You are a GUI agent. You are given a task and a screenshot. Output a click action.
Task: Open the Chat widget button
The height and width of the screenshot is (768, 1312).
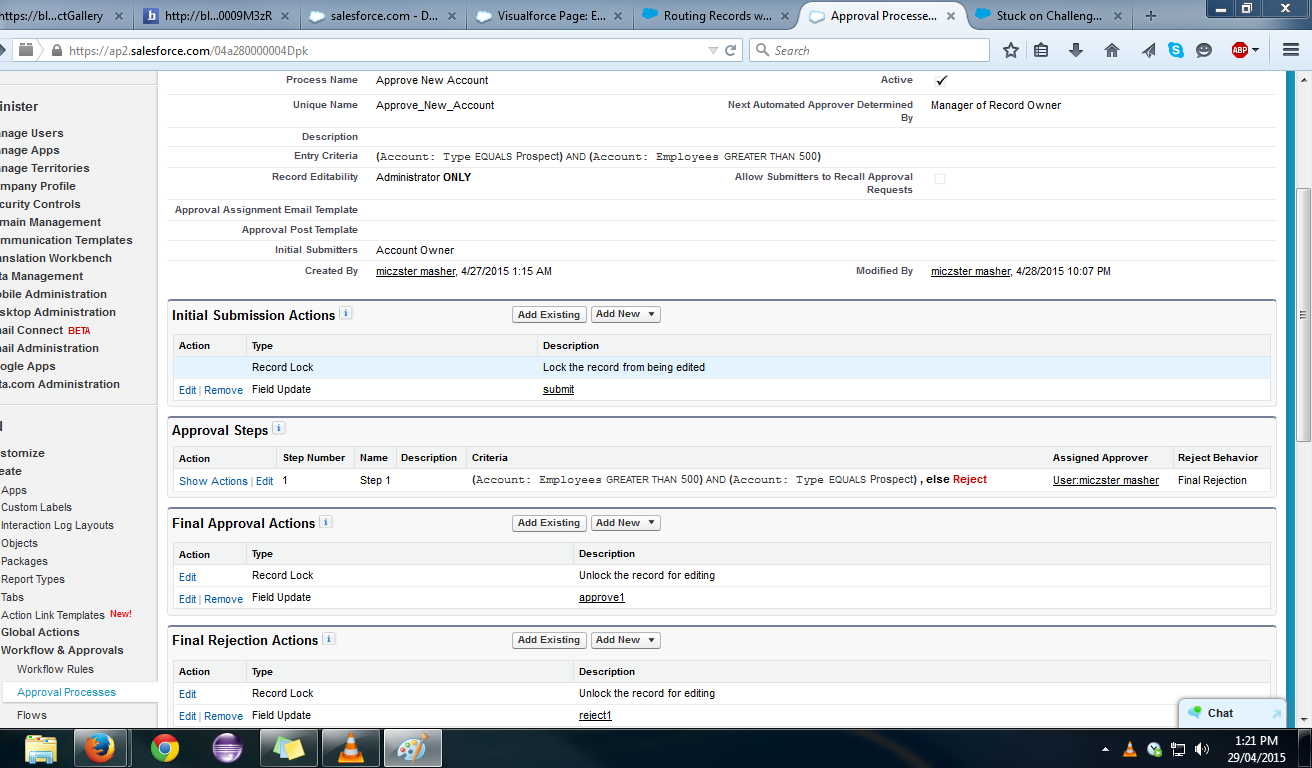[1232, 714]
